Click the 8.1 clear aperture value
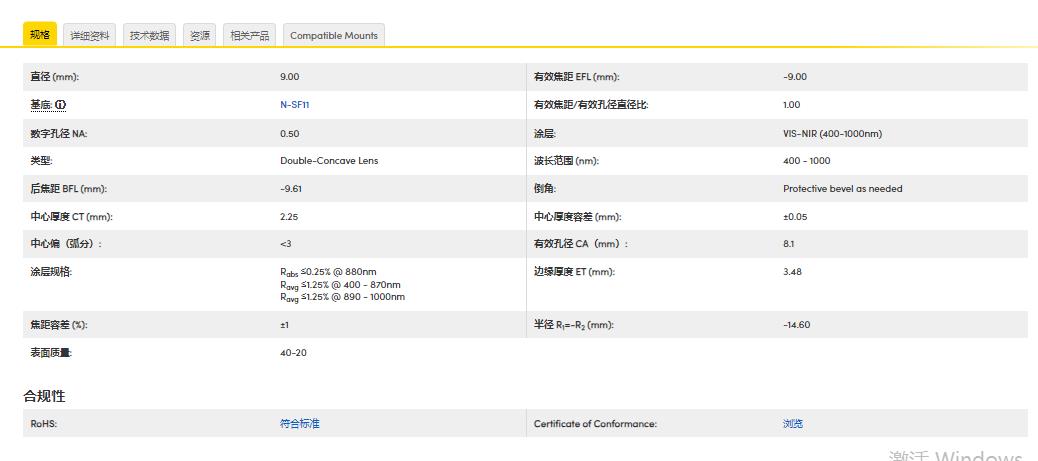1038x461 pixels. tap(788, 244)
